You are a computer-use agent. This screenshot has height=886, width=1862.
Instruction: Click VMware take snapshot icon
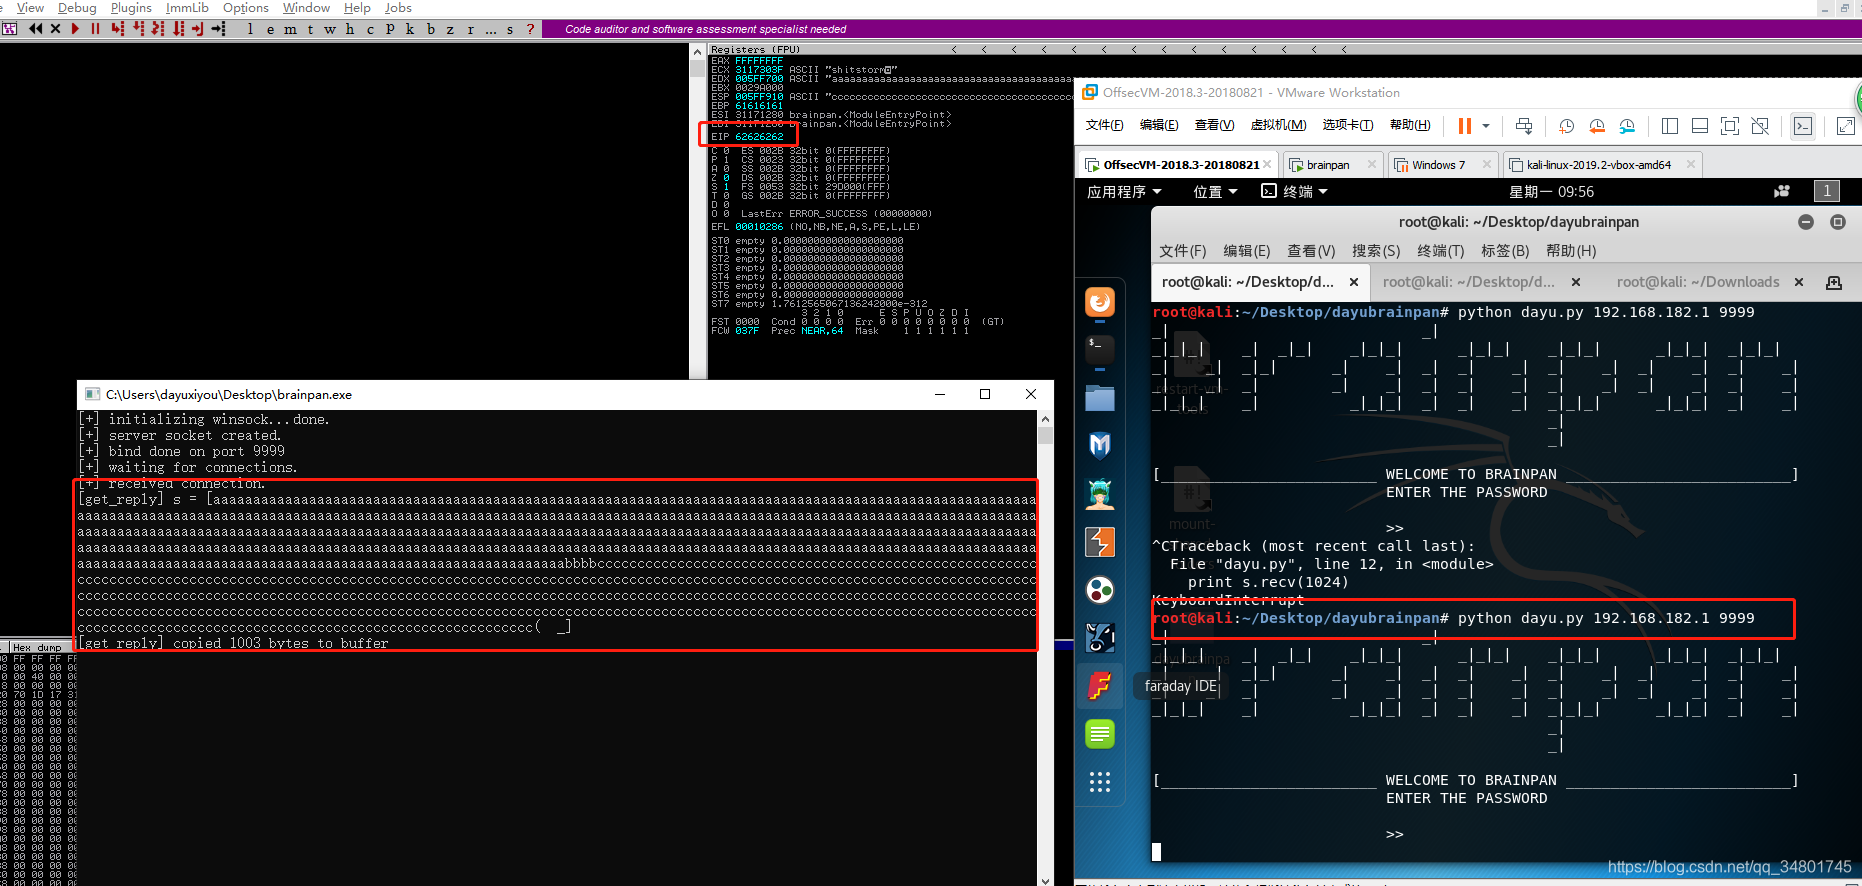point(1566,126)
